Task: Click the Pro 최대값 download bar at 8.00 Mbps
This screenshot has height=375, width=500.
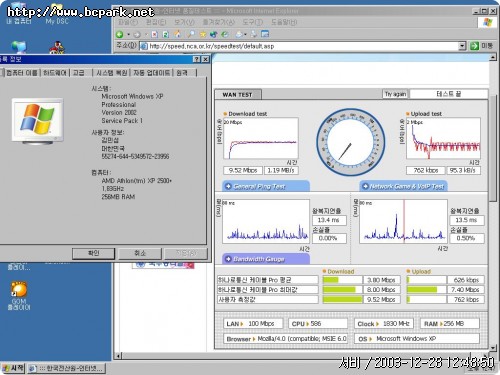Action: (x=342, y=289)
